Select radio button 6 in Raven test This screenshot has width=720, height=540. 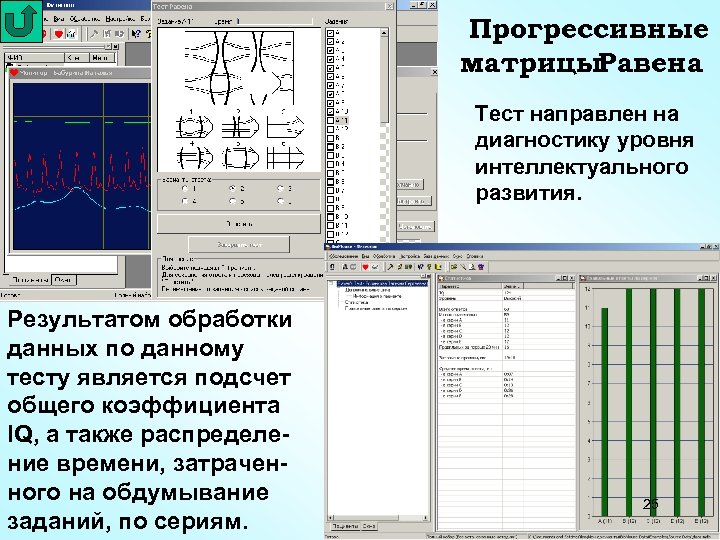[280, 201]
